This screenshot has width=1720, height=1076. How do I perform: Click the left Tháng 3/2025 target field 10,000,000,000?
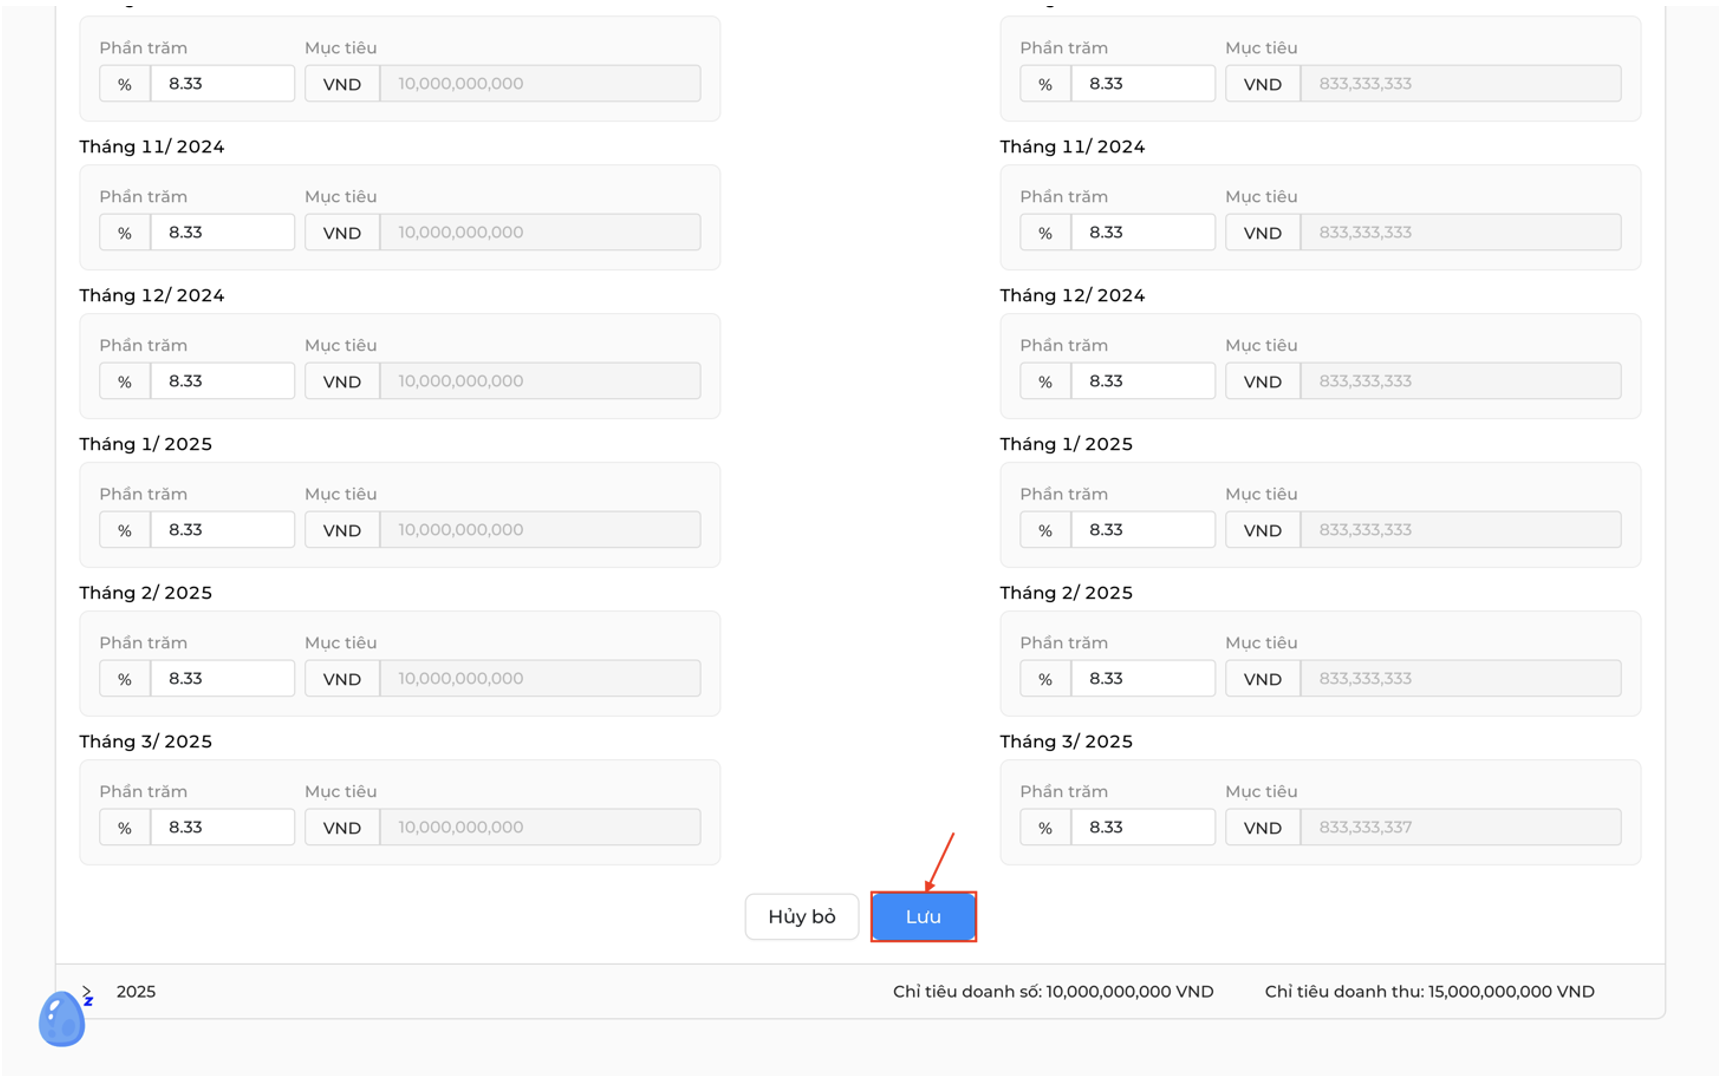click(x=540, y=827)
